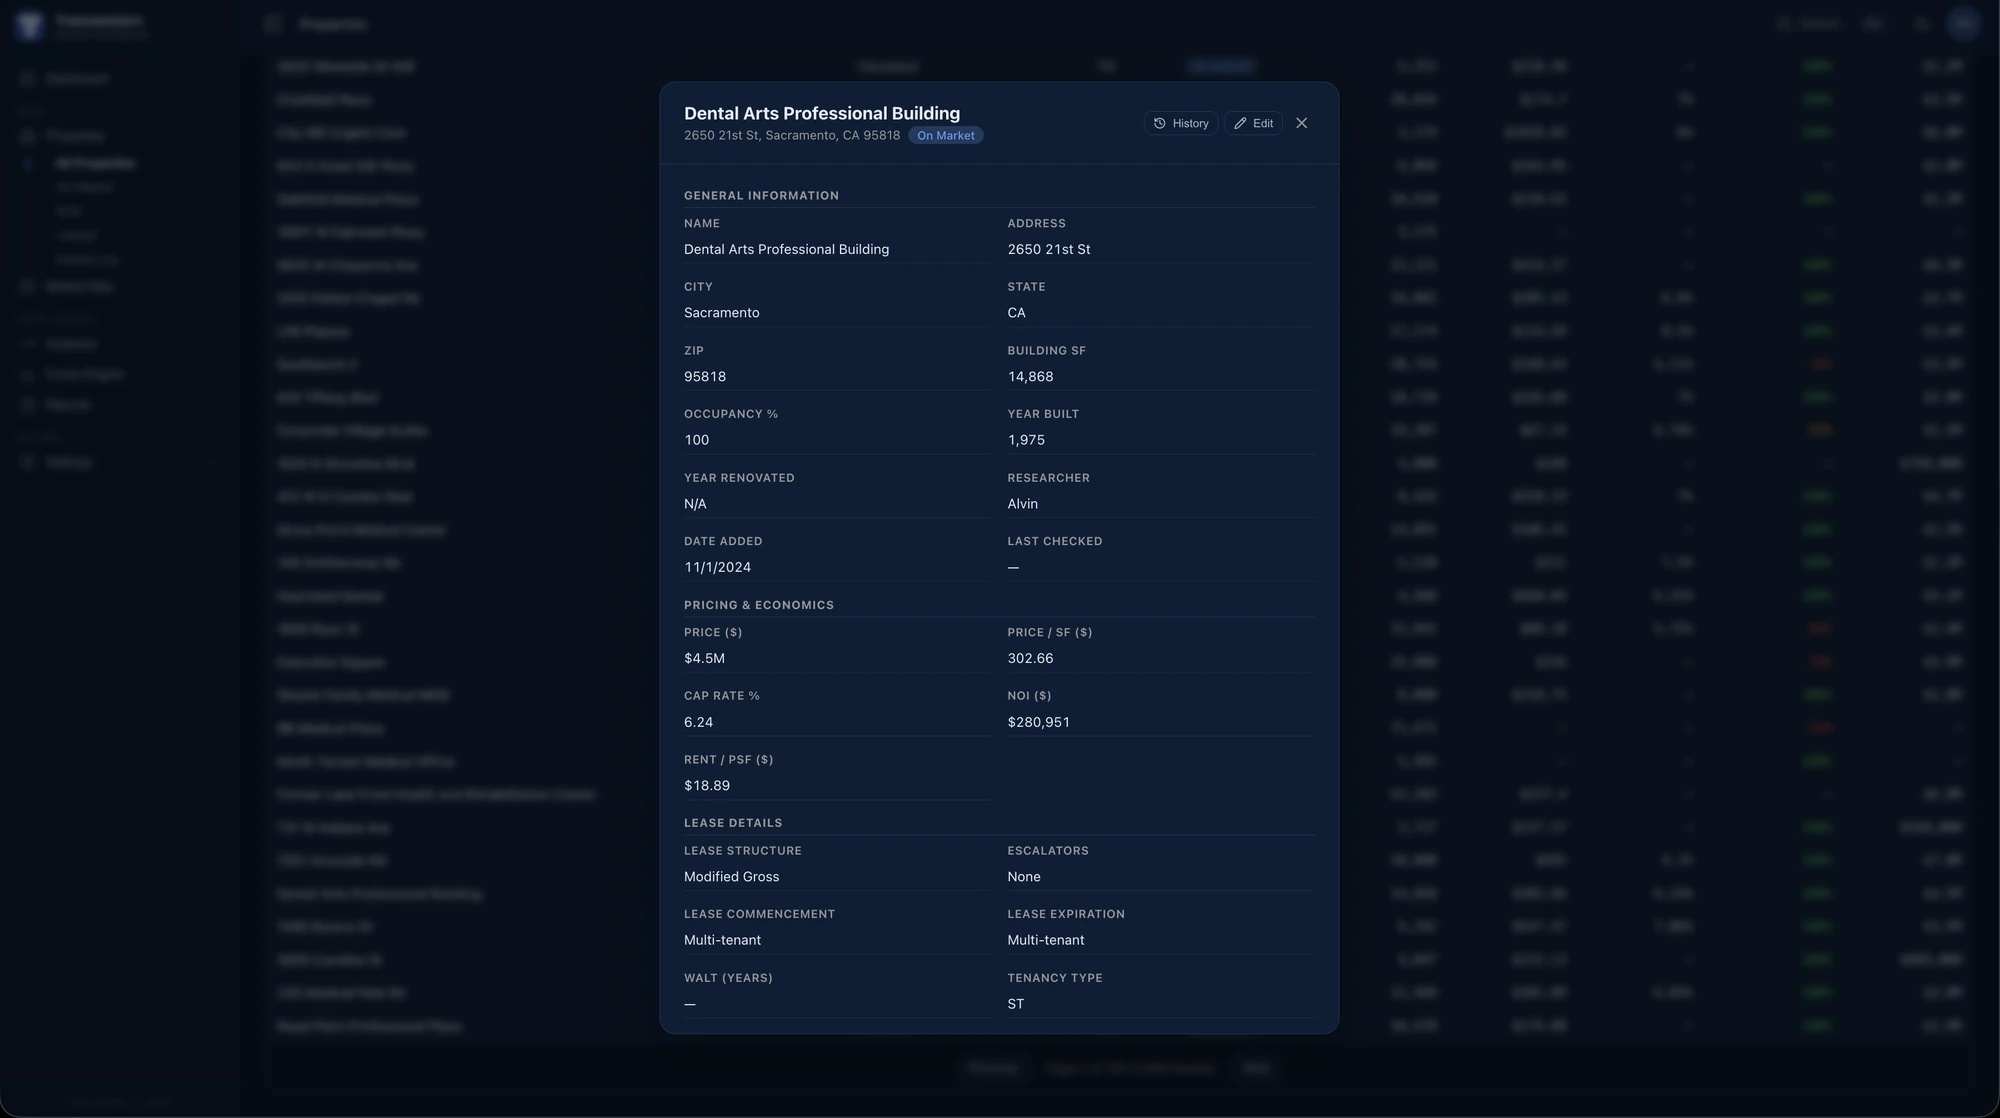Click the Date Added field label

click(723, 541)
